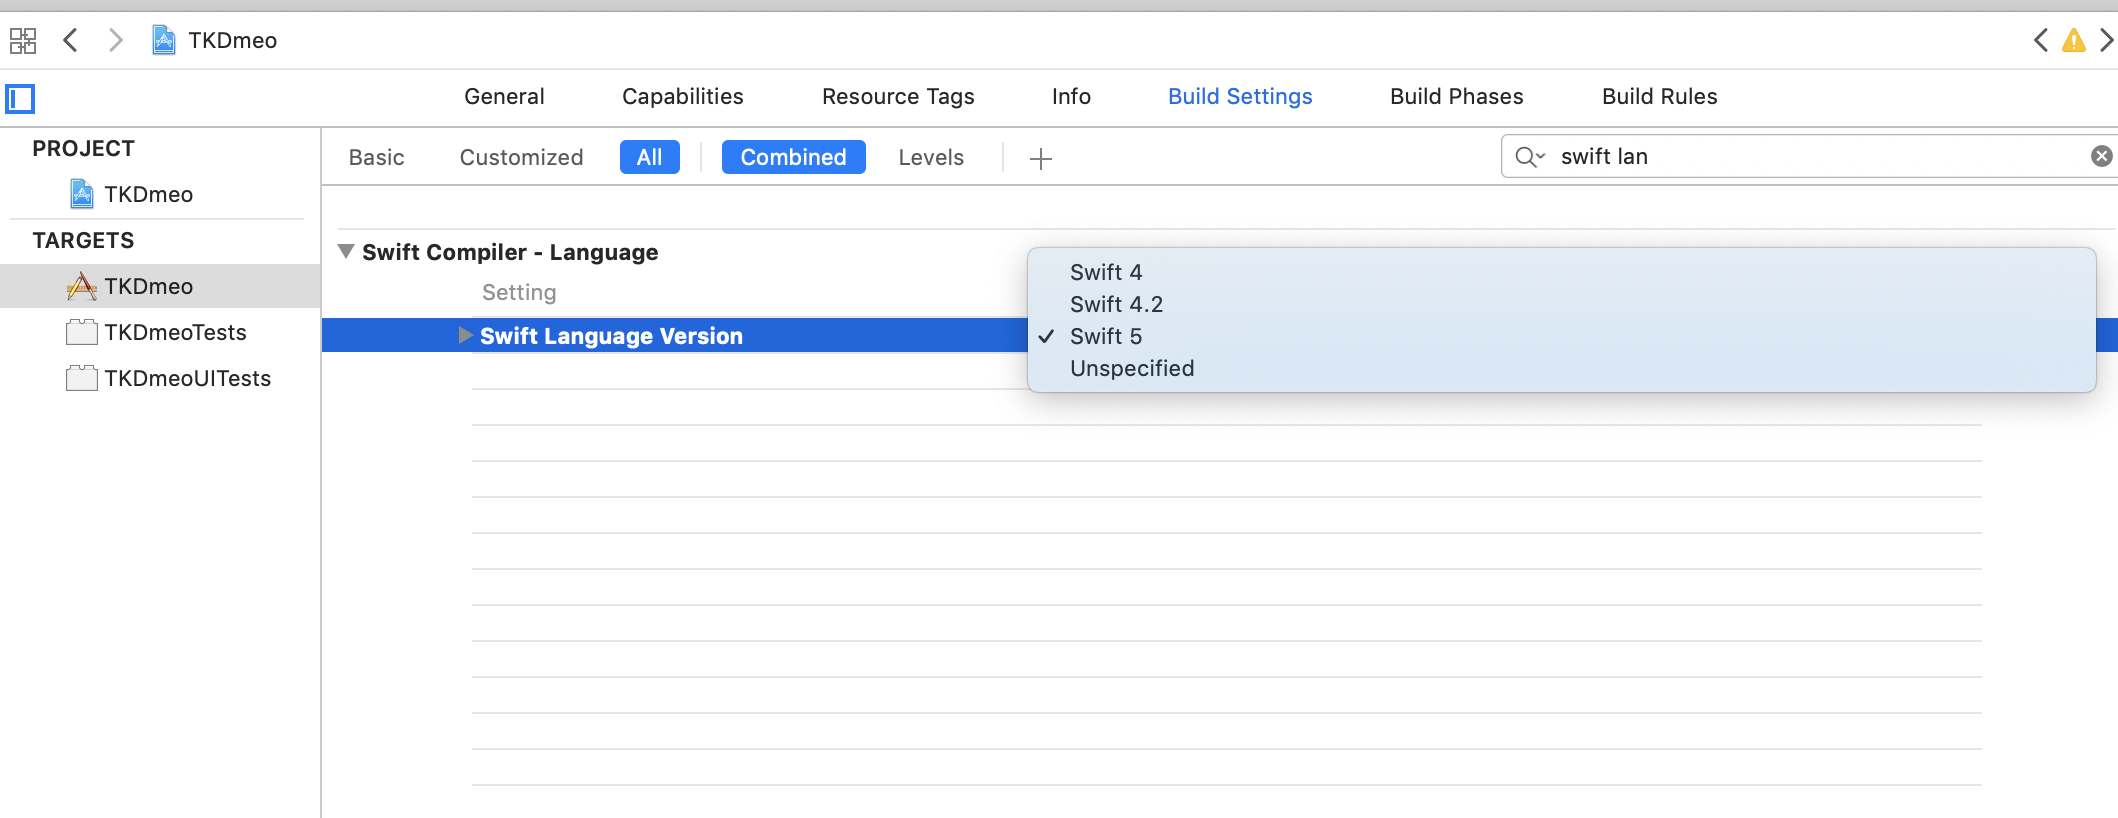
Task: Toggle the project and targets list sidebar
Action: pos(20,98)
